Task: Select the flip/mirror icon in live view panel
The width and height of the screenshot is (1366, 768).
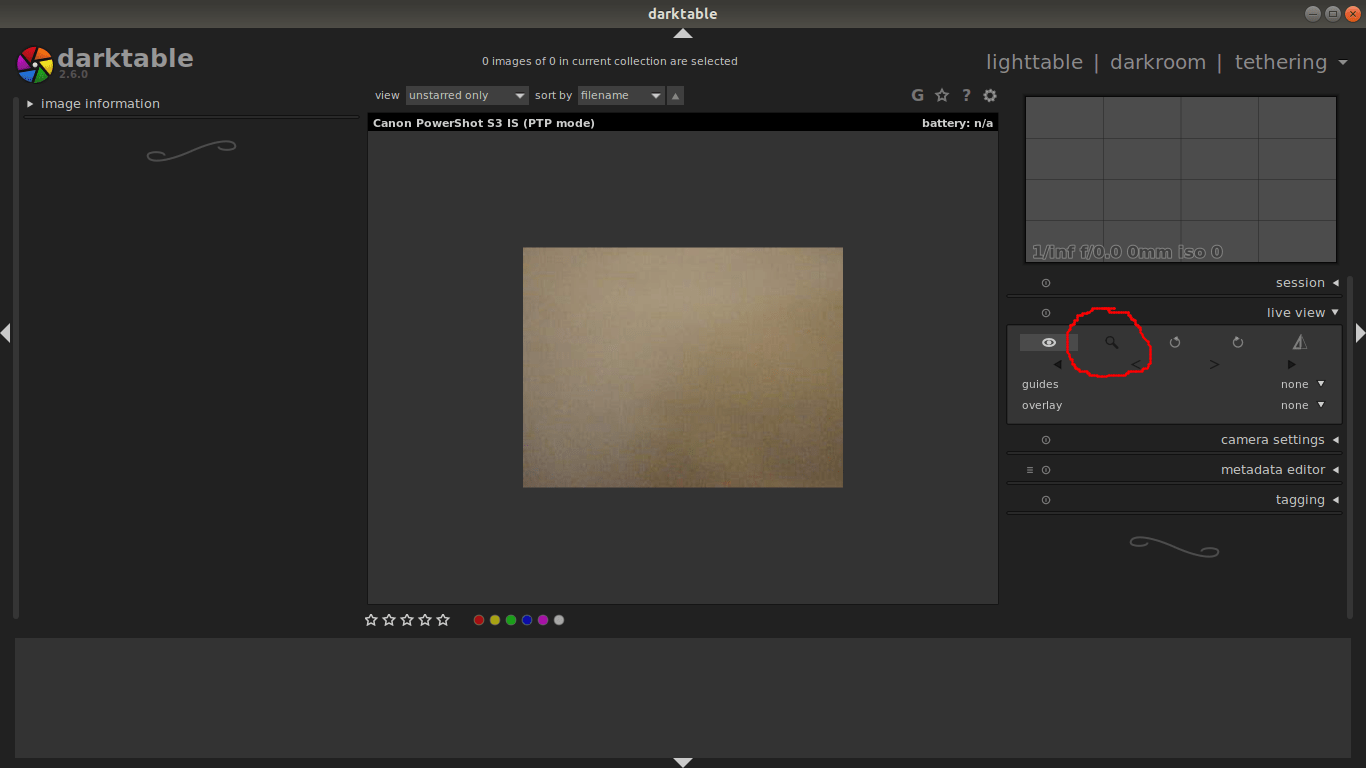Action: point(1299,342)
